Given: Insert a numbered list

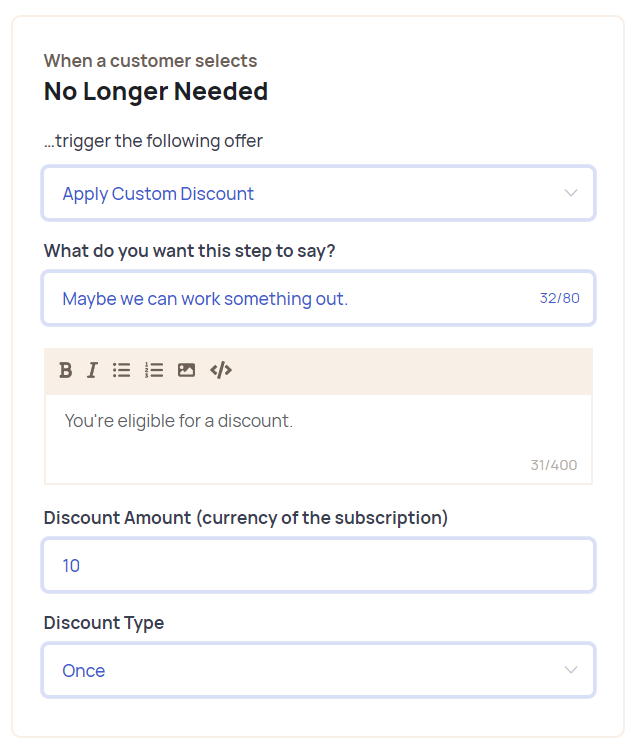Looking at the screenshot, I should click(x=153, y=370).
